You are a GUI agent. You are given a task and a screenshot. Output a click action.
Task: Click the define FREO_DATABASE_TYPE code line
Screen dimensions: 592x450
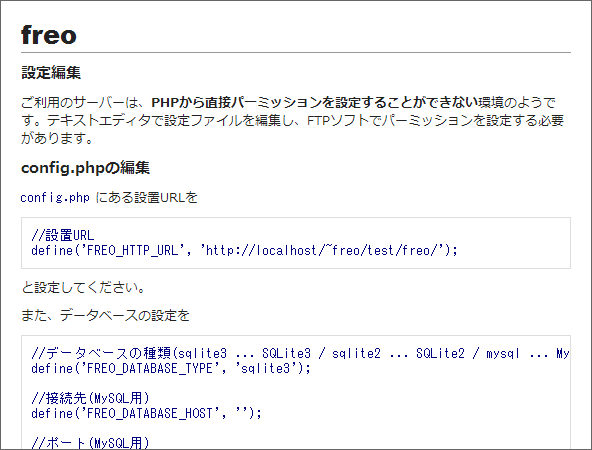[x=171, y=368]
